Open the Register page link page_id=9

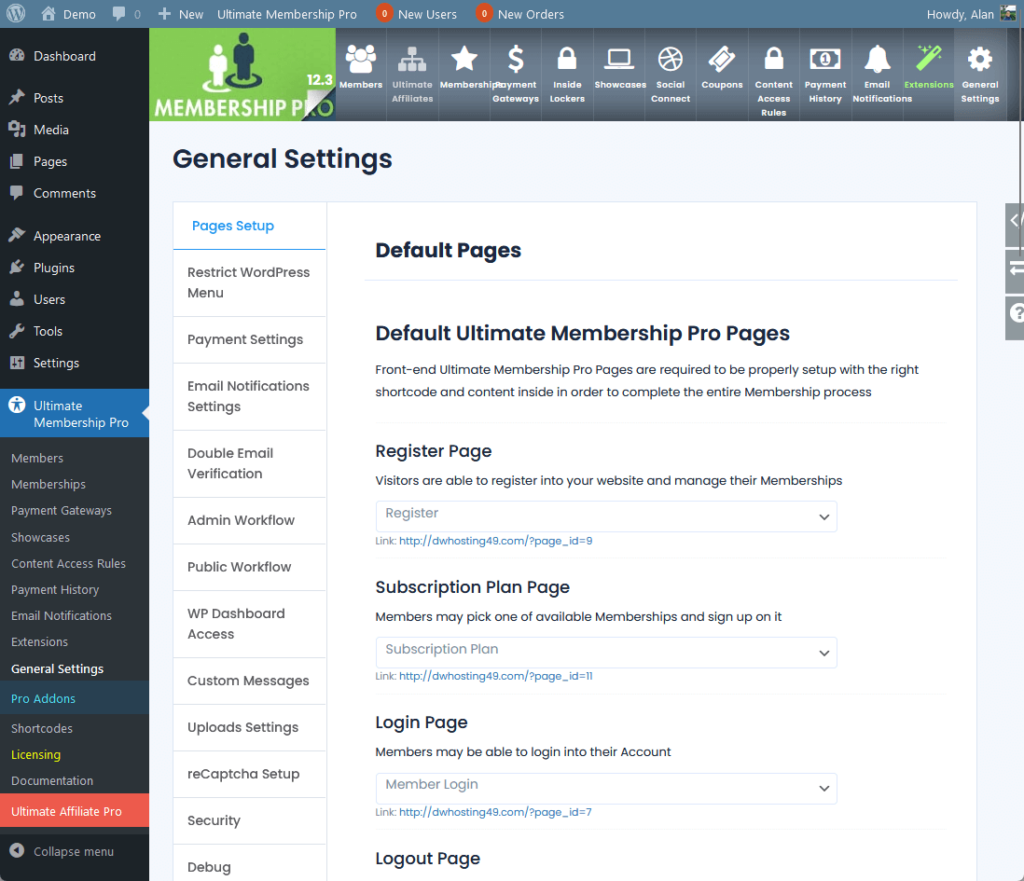496,541
